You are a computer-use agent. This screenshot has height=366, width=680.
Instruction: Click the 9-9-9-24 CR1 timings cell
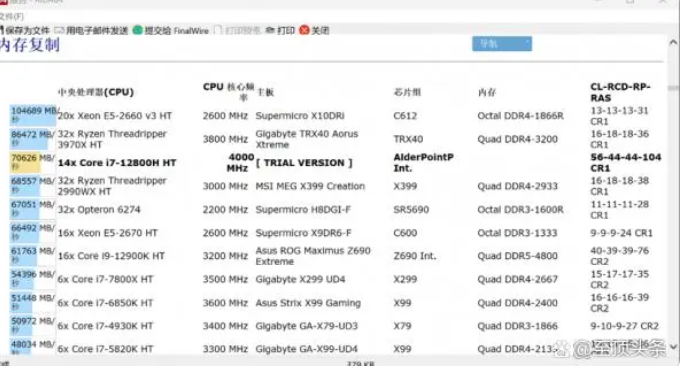621,233
